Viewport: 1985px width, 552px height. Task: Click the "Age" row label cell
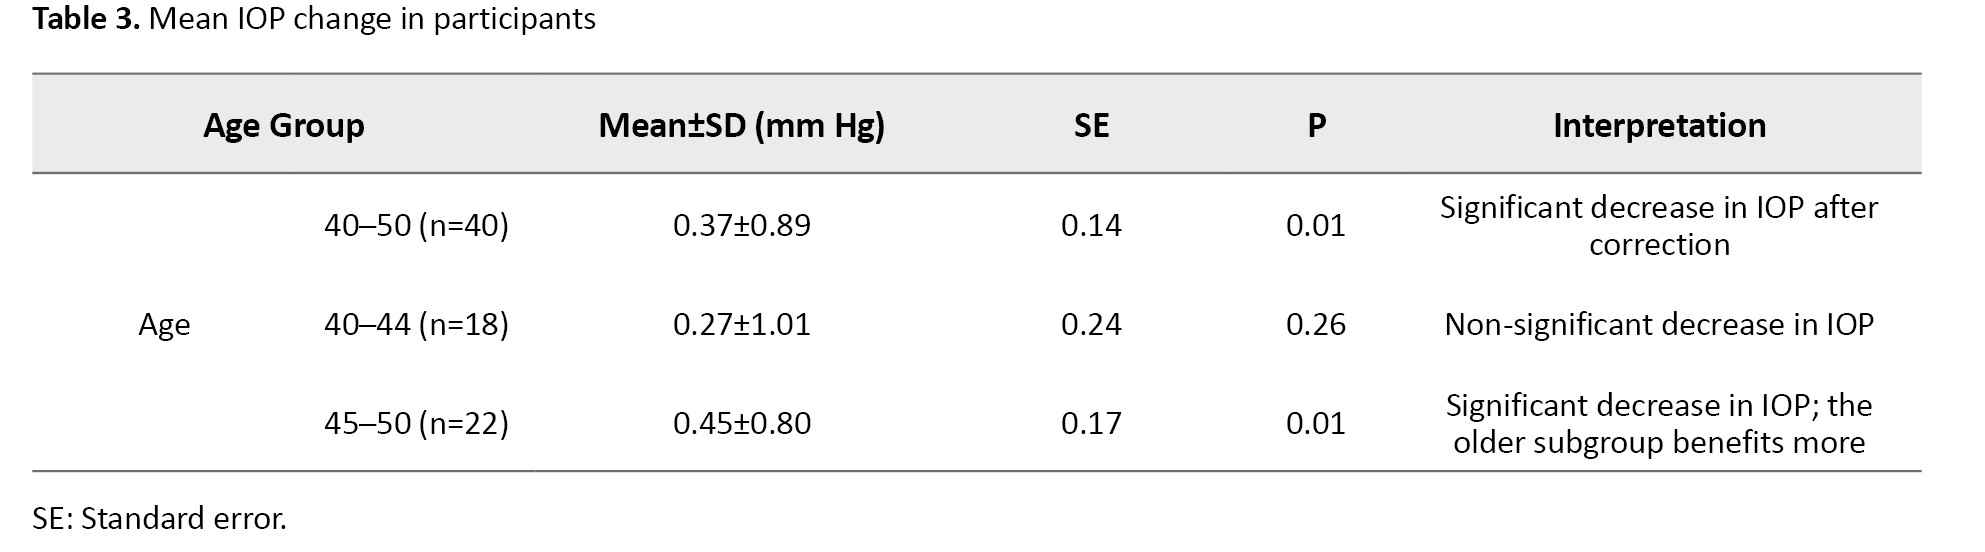[x=164, y=325]
